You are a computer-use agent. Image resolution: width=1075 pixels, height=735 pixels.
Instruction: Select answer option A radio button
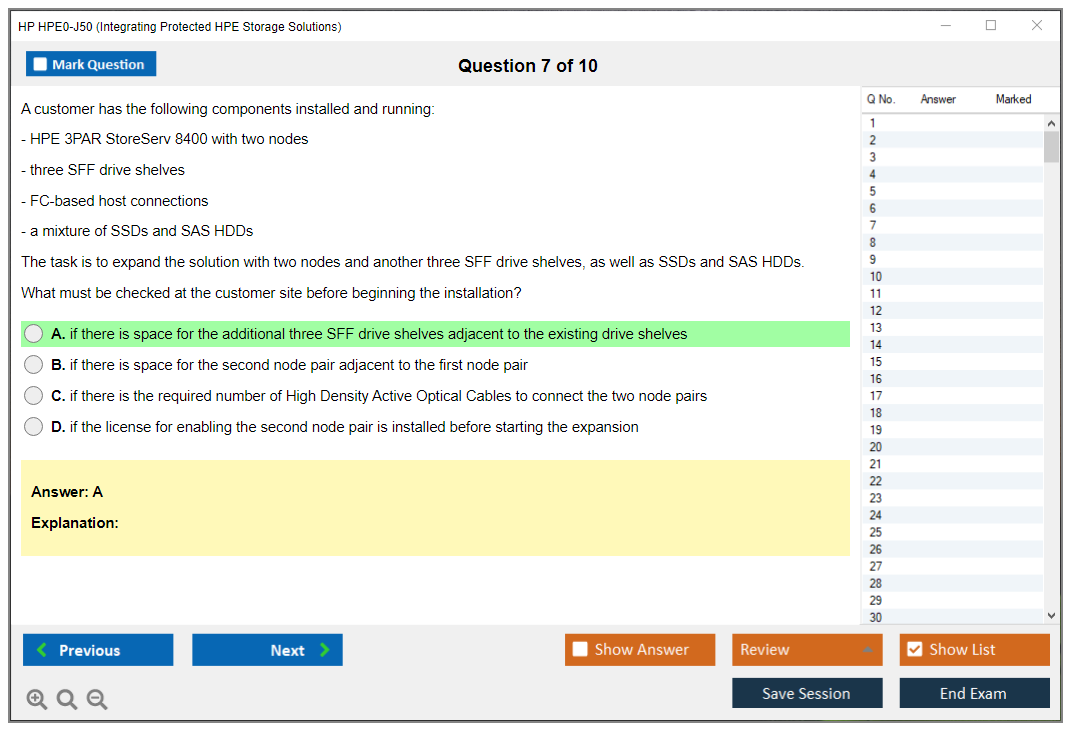click(x=34, y=334)
